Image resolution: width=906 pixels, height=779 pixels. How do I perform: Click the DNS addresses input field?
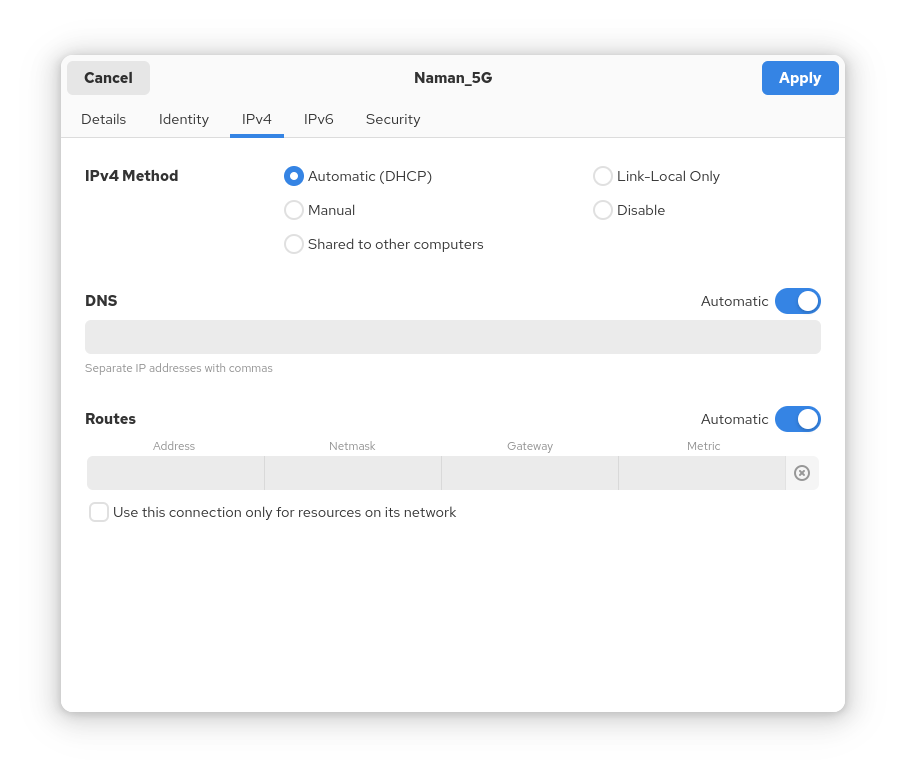pyautogui.click(x=452, y=337)
